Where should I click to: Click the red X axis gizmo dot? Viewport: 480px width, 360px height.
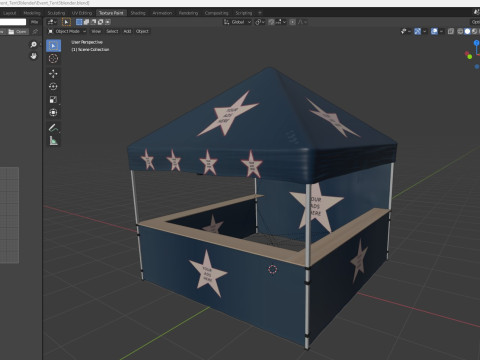click(467, 53)
